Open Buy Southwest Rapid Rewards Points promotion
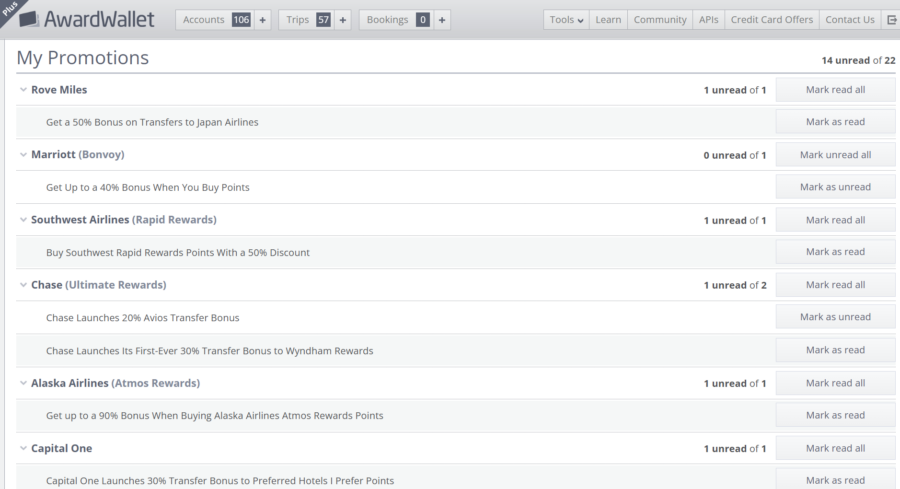Screen dimensions: 900x489 click(x=177, y=253)
